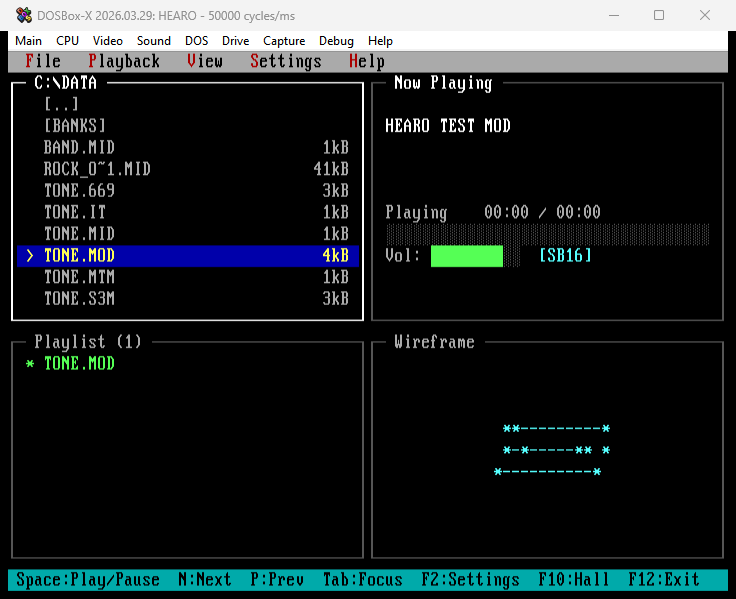Viewport: 736px width, 599px height.
Task: Click N:Next in status bar
Action: tap(205, 580)
